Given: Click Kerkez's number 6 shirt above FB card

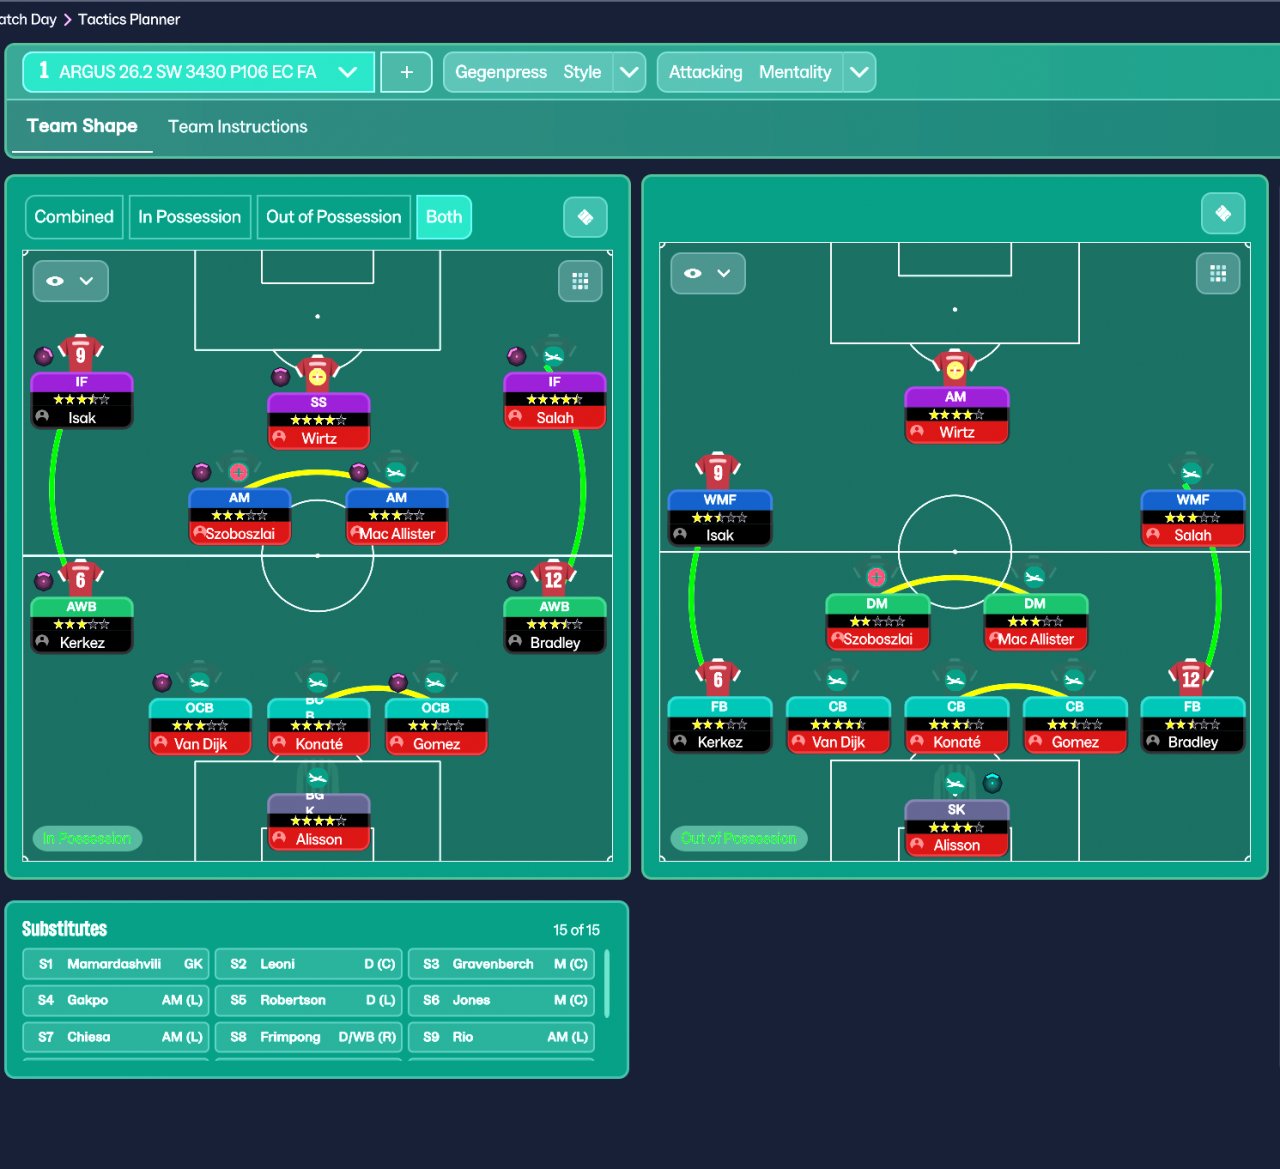Looking at the screenshot, I should [x=718, y=678].
